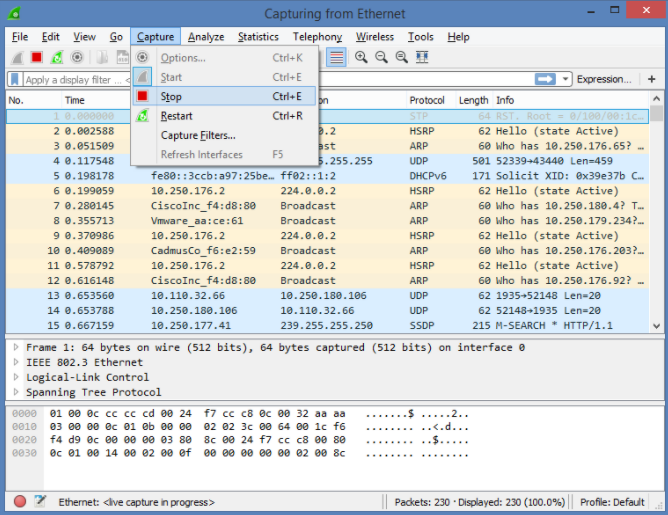Click the gear icon beside Options in the Capture menu
This screenshot has width=668, height=515.
142,57
